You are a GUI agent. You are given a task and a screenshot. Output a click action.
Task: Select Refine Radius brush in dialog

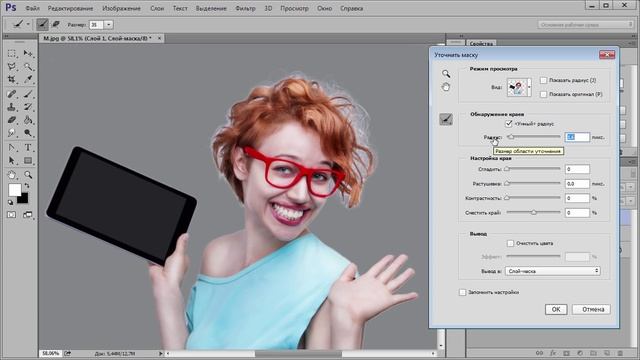tap(446, 119)
